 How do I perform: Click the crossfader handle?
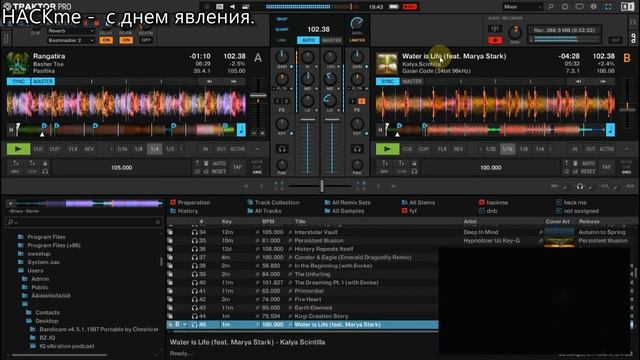(x=322, y=186)
